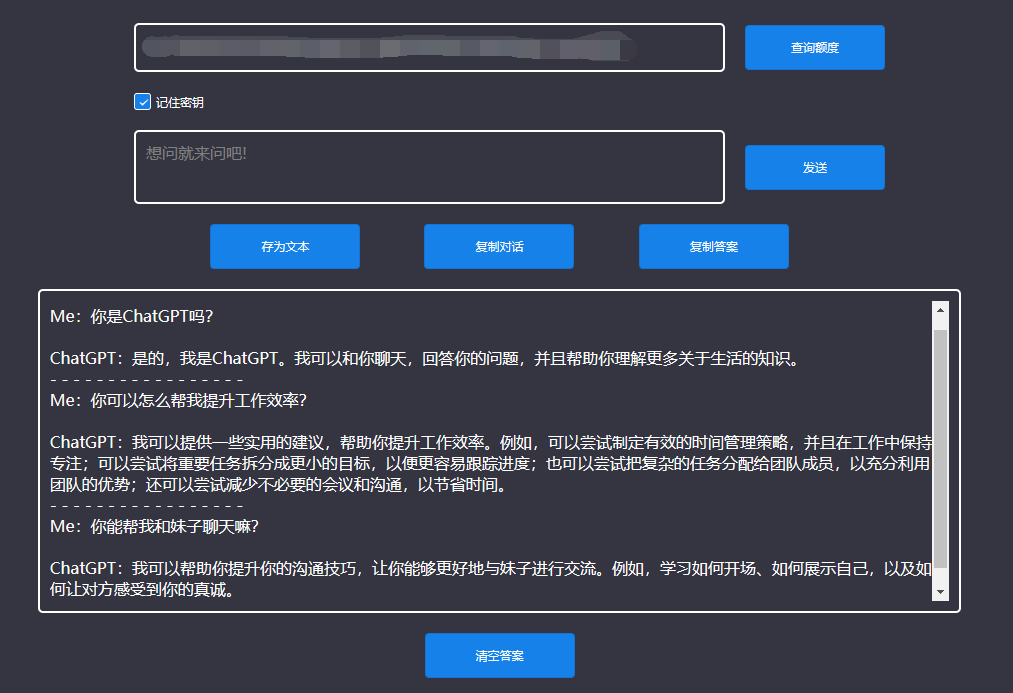Click the 查询额度 button to check quota

click(x=814, y=47)
